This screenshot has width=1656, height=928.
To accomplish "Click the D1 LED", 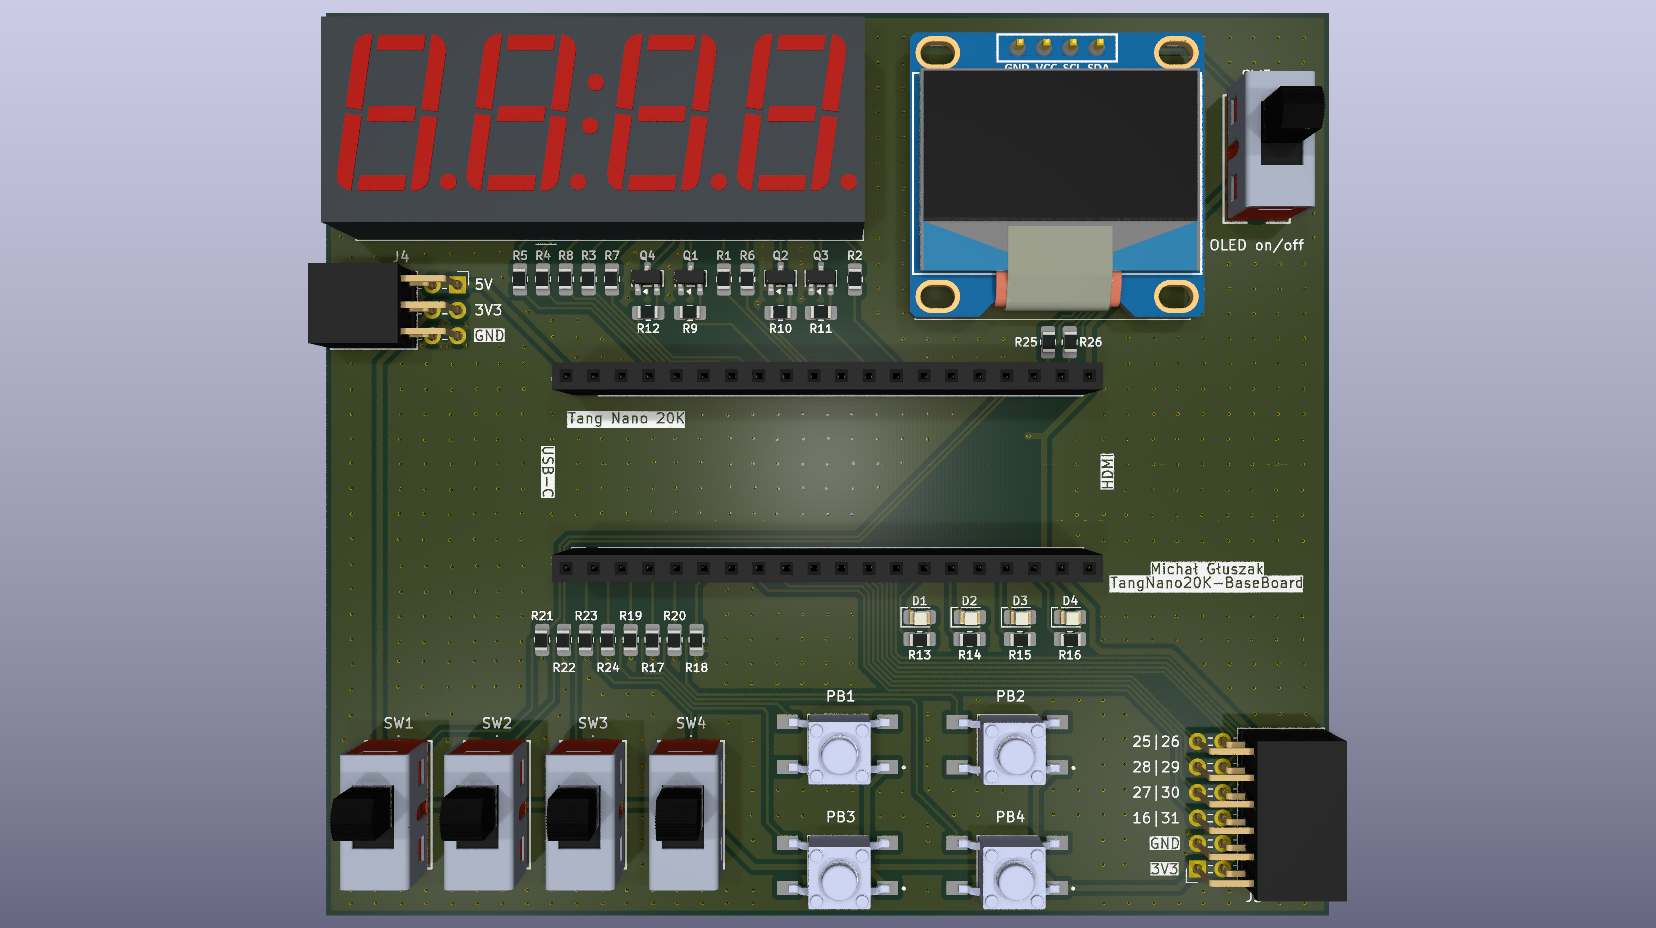I will point(919,617).
